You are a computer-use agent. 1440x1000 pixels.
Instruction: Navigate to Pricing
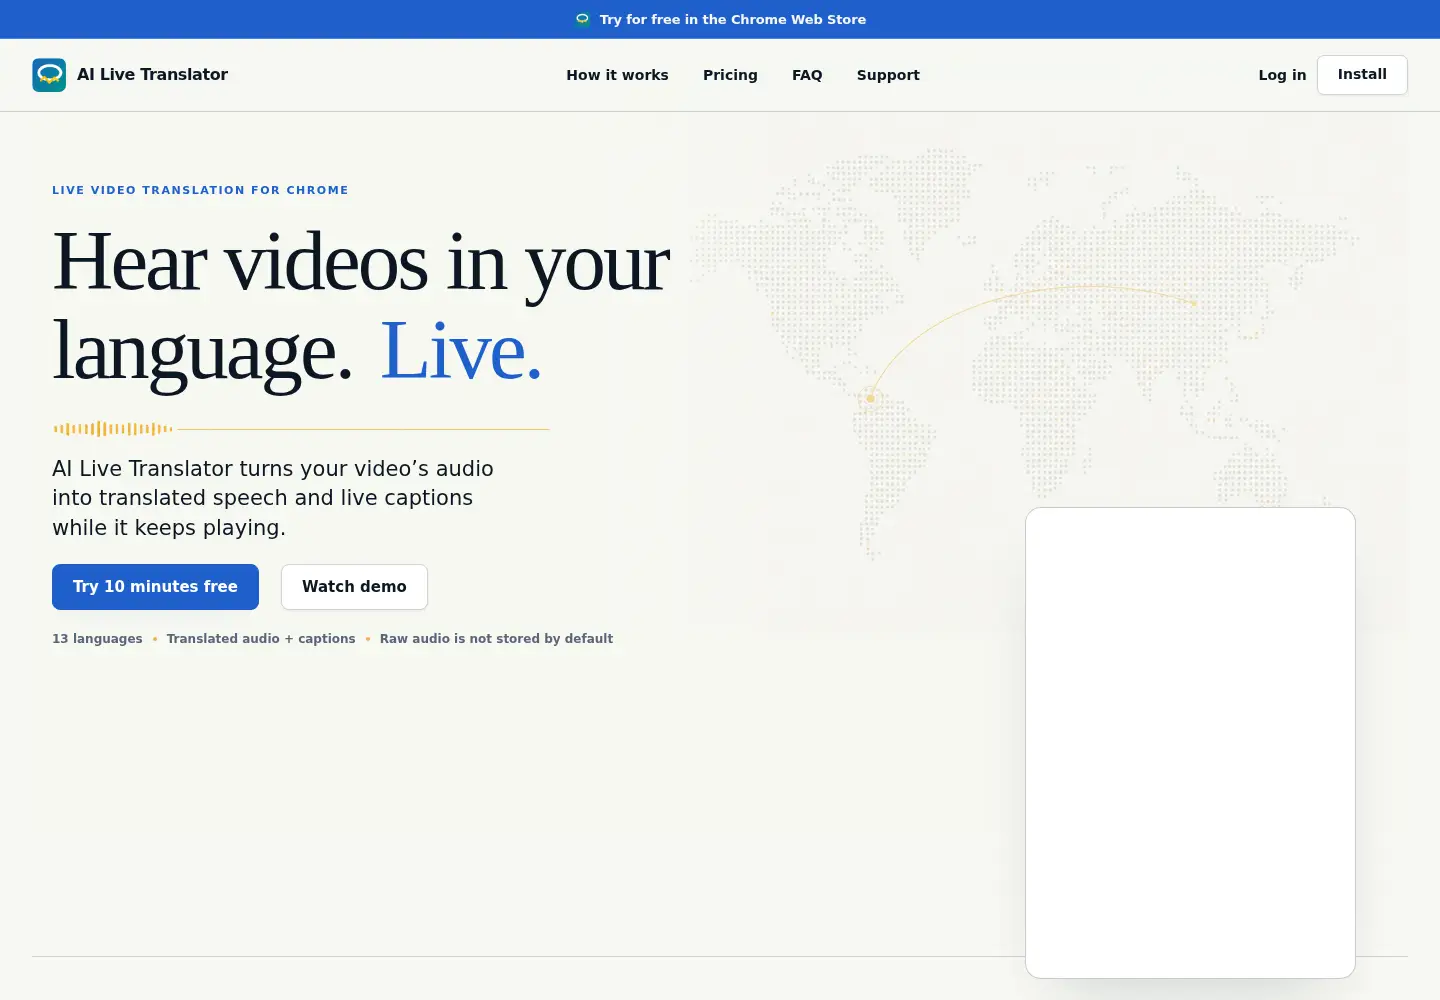click(730, 75)
